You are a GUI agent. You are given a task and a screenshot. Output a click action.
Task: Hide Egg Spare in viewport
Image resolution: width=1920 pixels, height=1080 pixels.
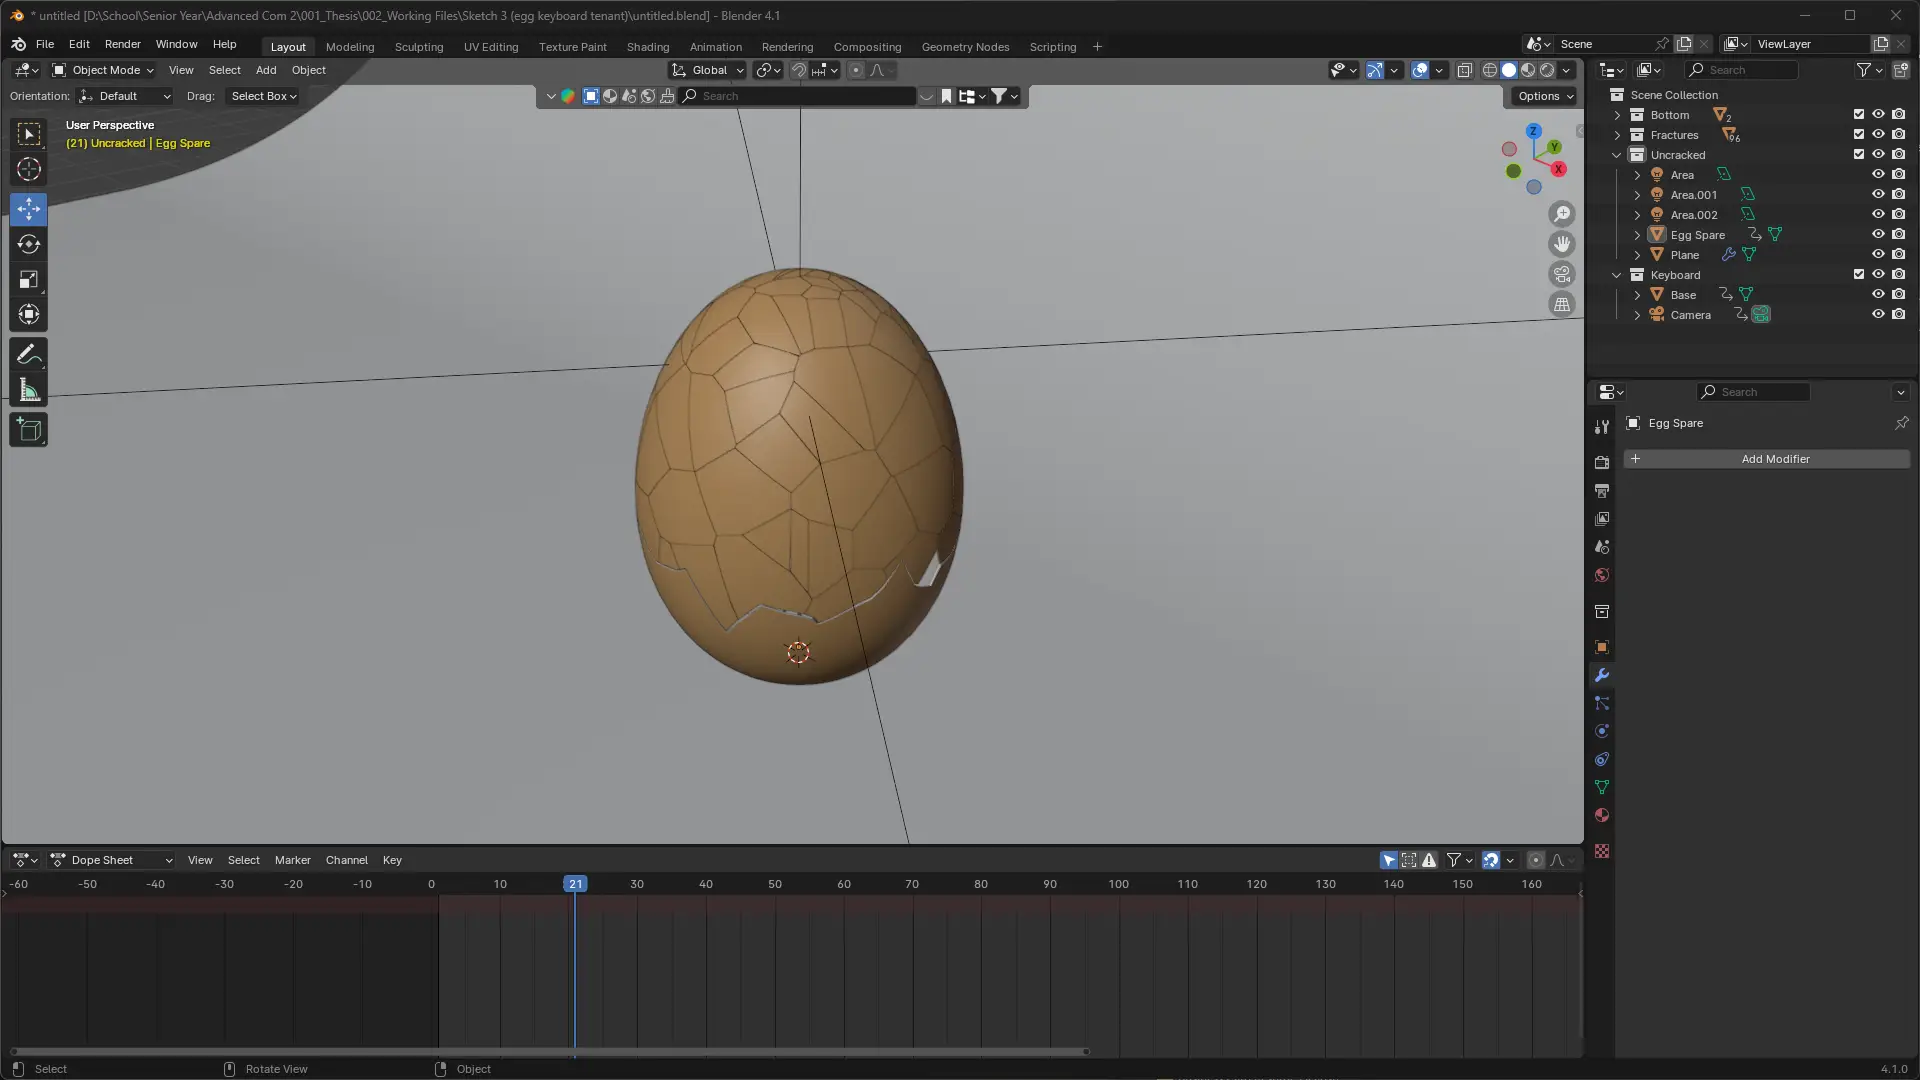pyautogui.click(x=1878, y=234)
